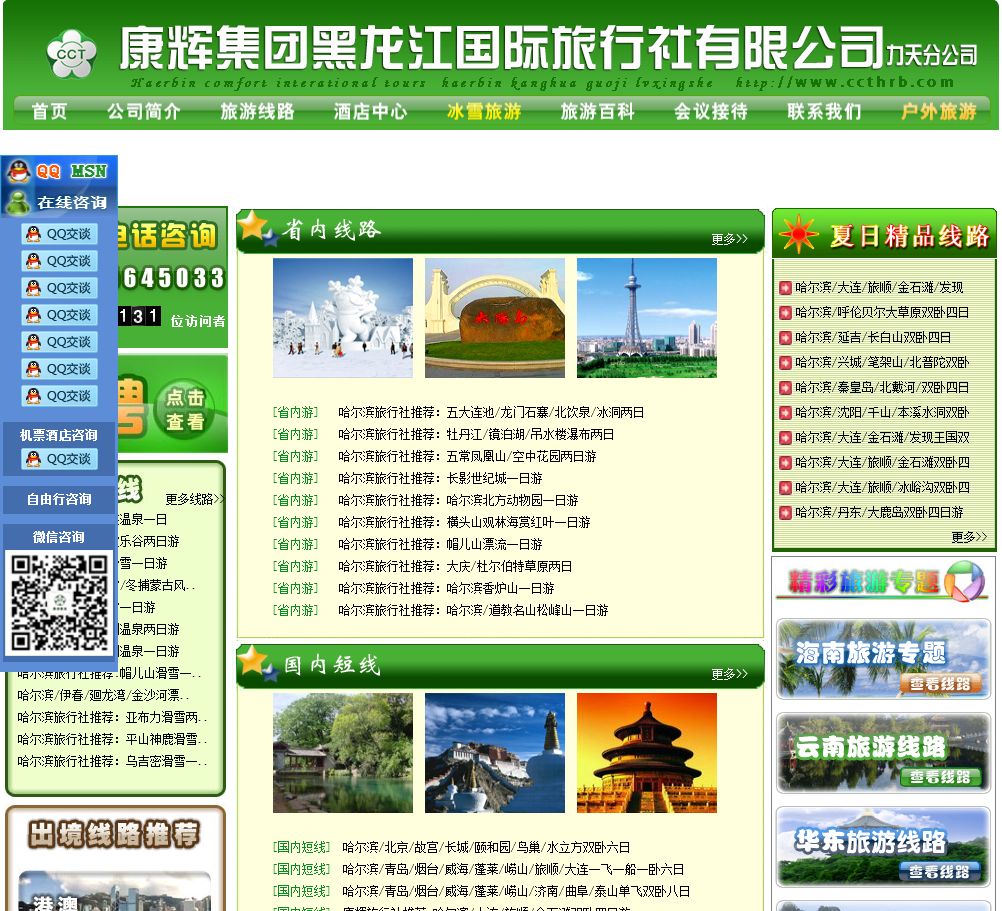1002x911 pixels.
Task: Open the QQ penguin icon in chat panel
Action: (19, 171)
